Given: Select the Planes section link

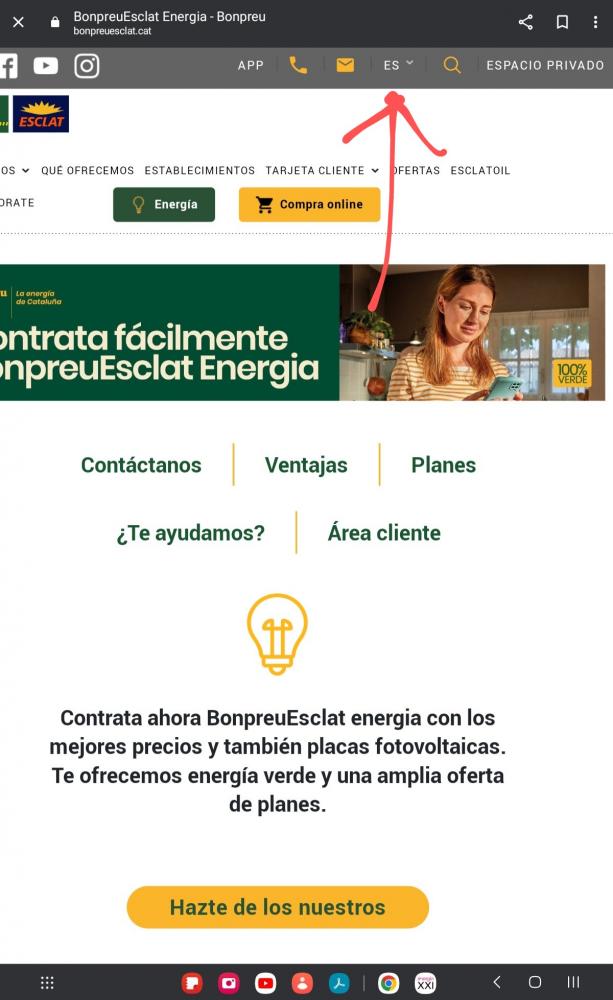Looking at the screenshot, I should (443, 465).
